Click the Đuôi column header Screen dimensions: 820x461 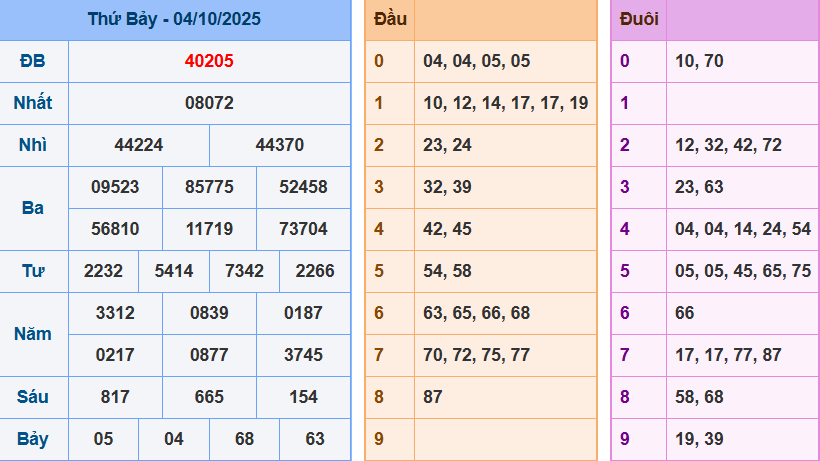639,19
